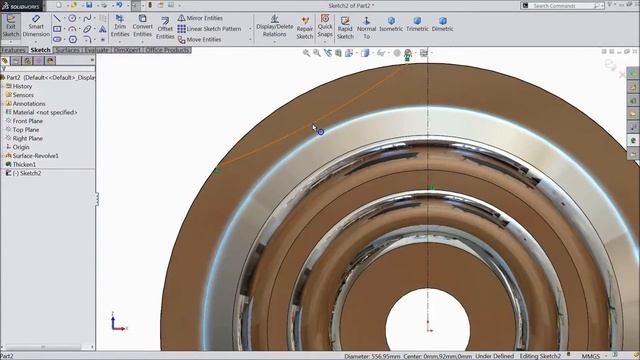This screenshot has width=640, height=360.
Task: Run Repair Sketch tool
Action: point(304,28)
